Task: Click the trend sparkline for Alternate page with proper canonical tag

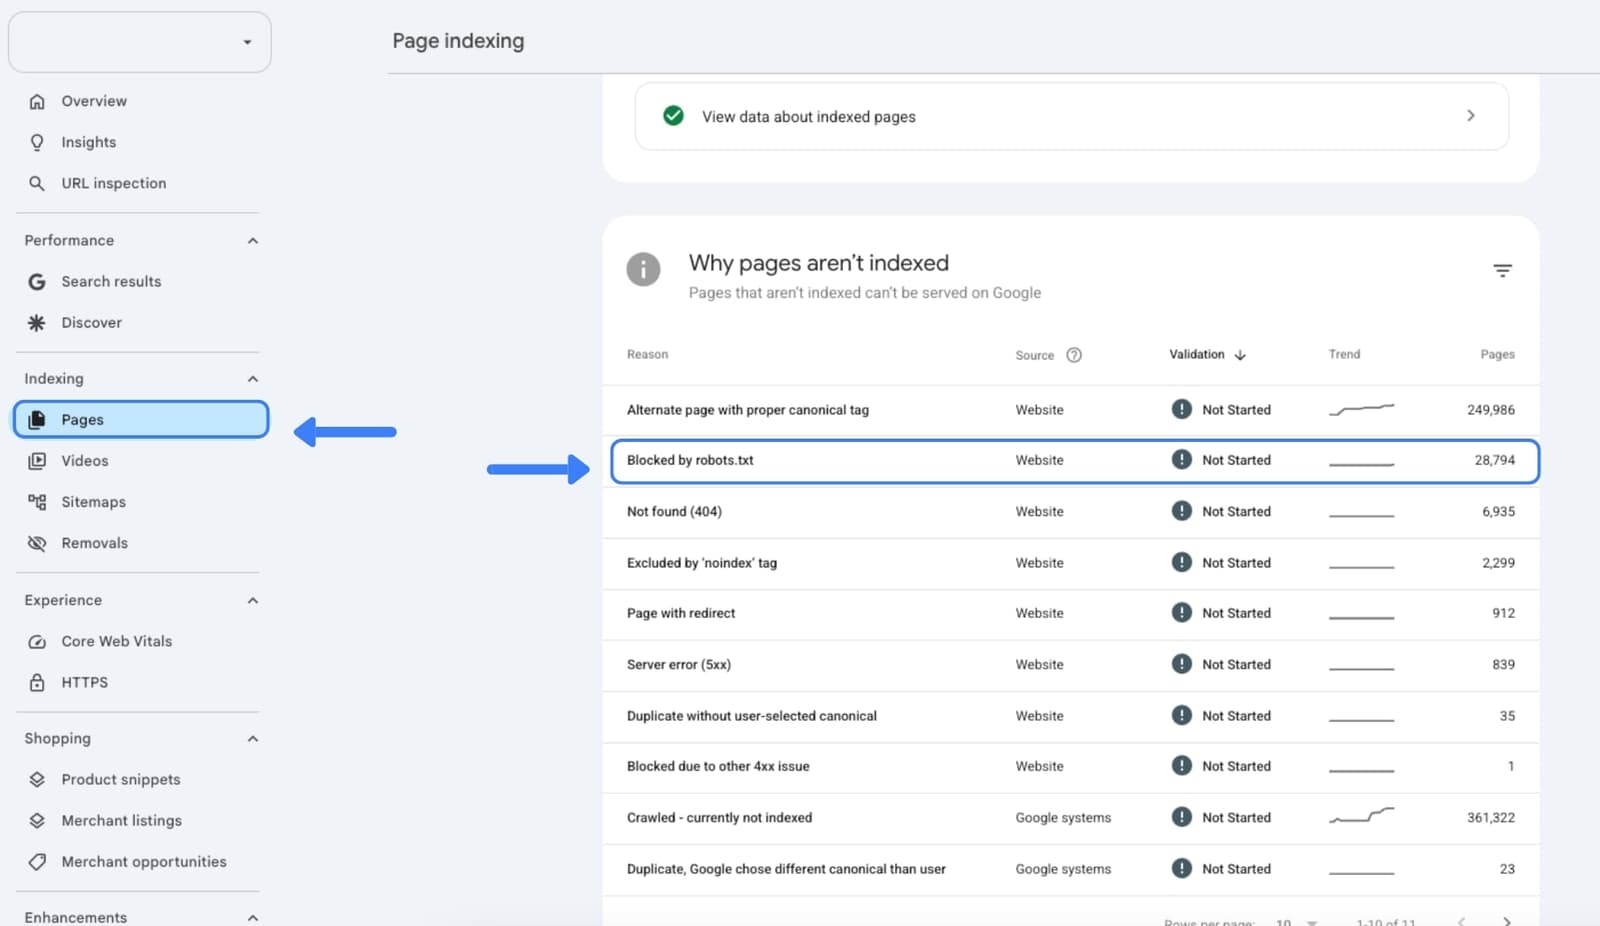Action: coord(1361,409)
